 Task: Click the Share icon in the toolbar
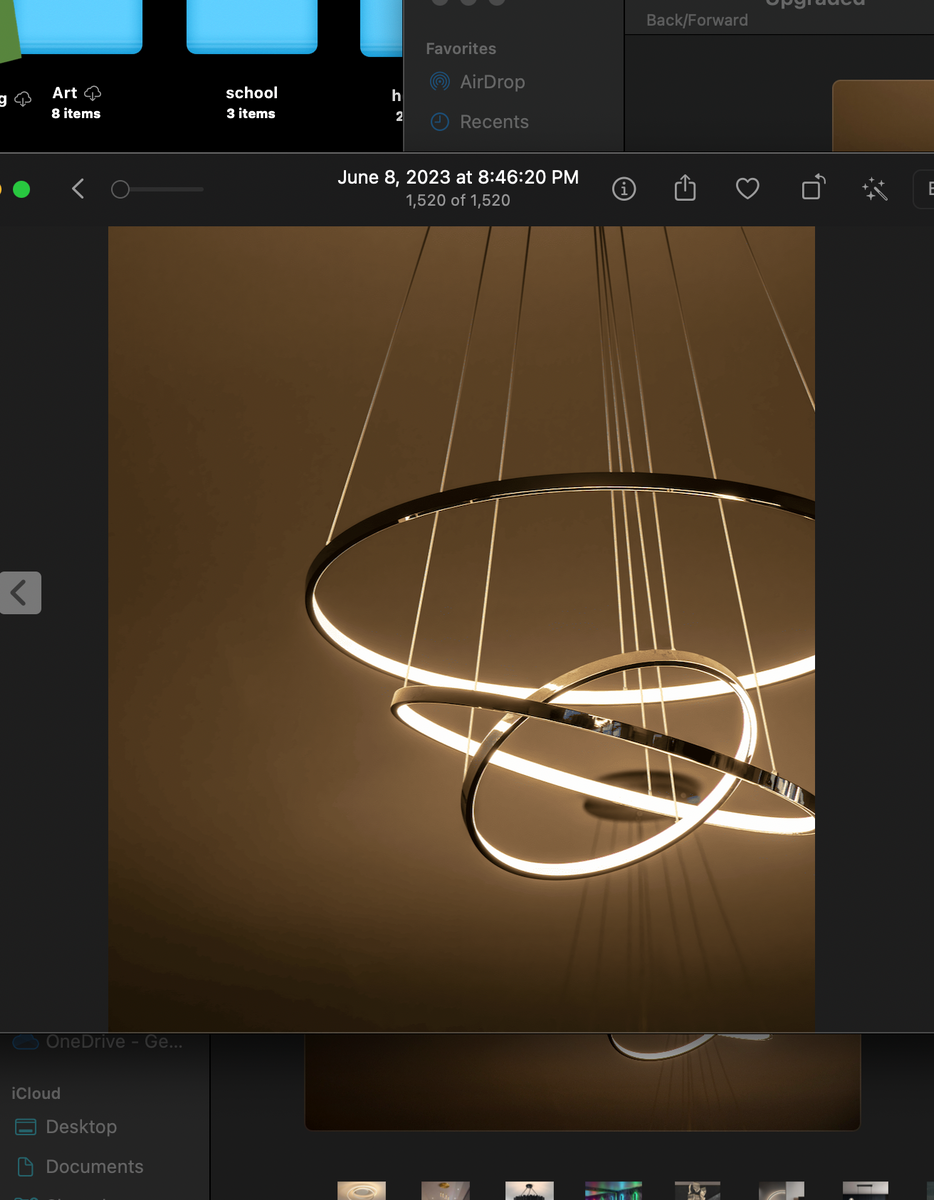(684, 188)
